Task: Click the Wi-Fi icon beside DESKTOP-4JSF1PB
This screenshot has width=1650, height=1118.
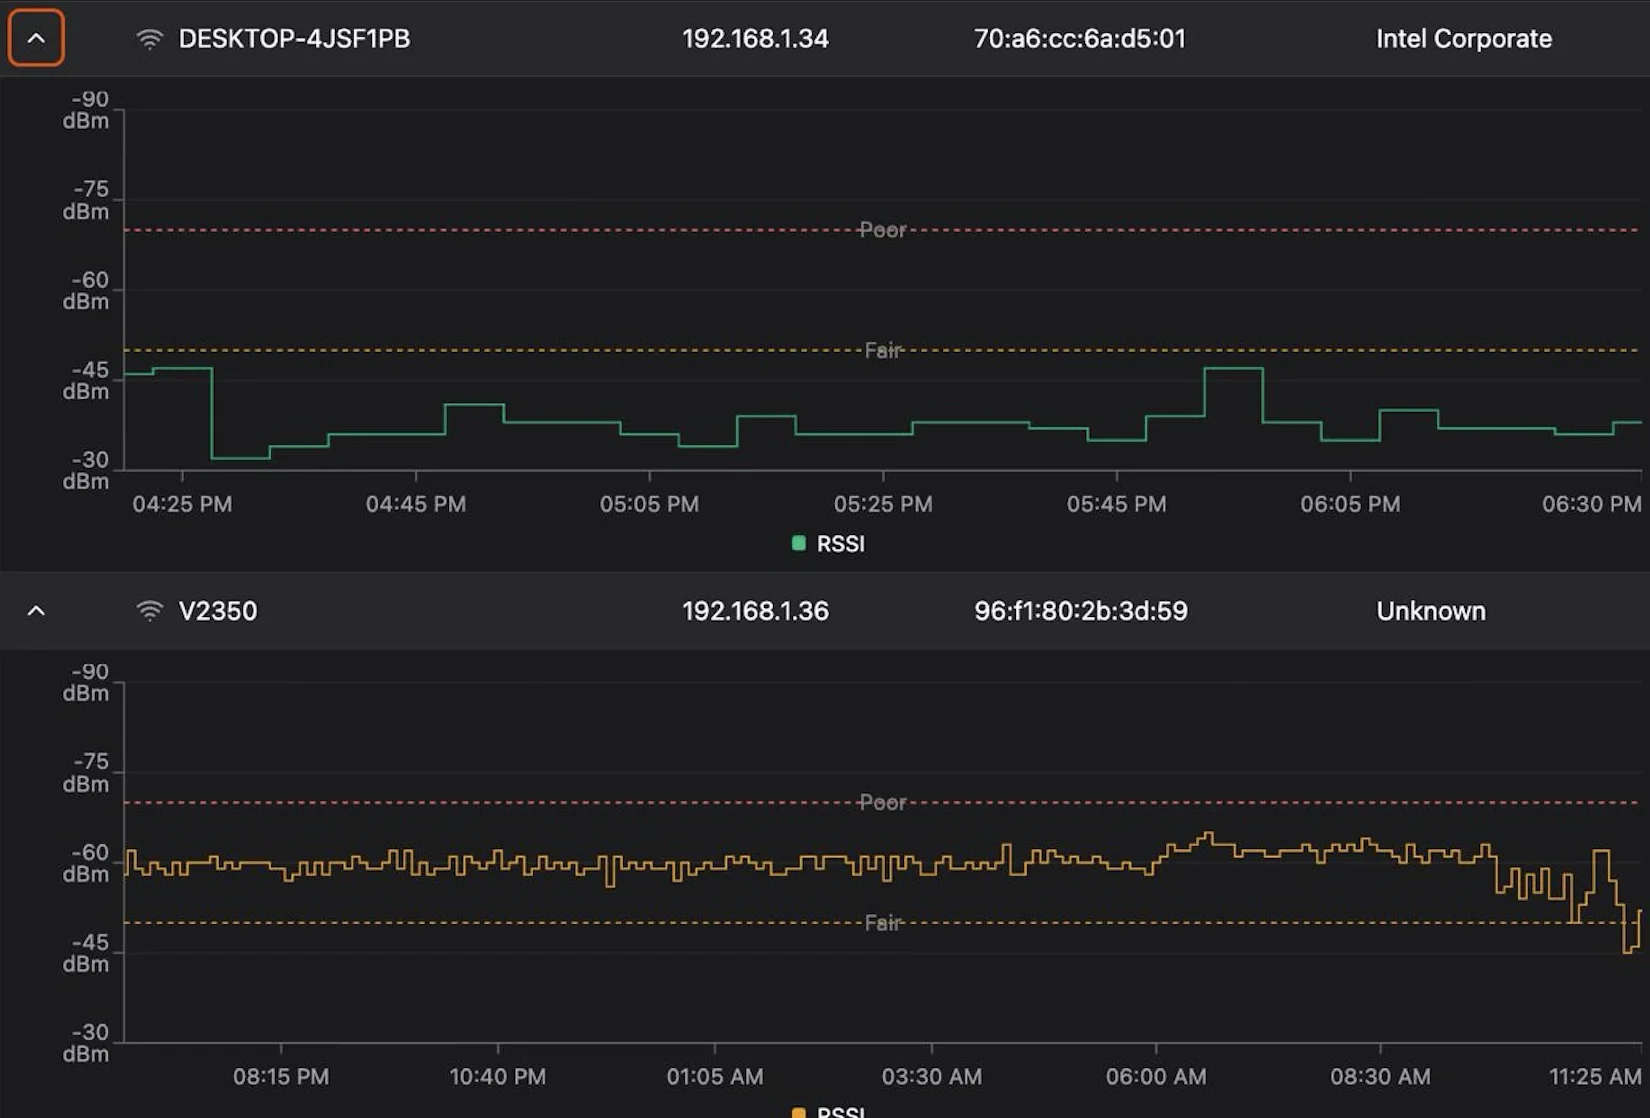Action: pyautogui.click(x=150, y=38)
